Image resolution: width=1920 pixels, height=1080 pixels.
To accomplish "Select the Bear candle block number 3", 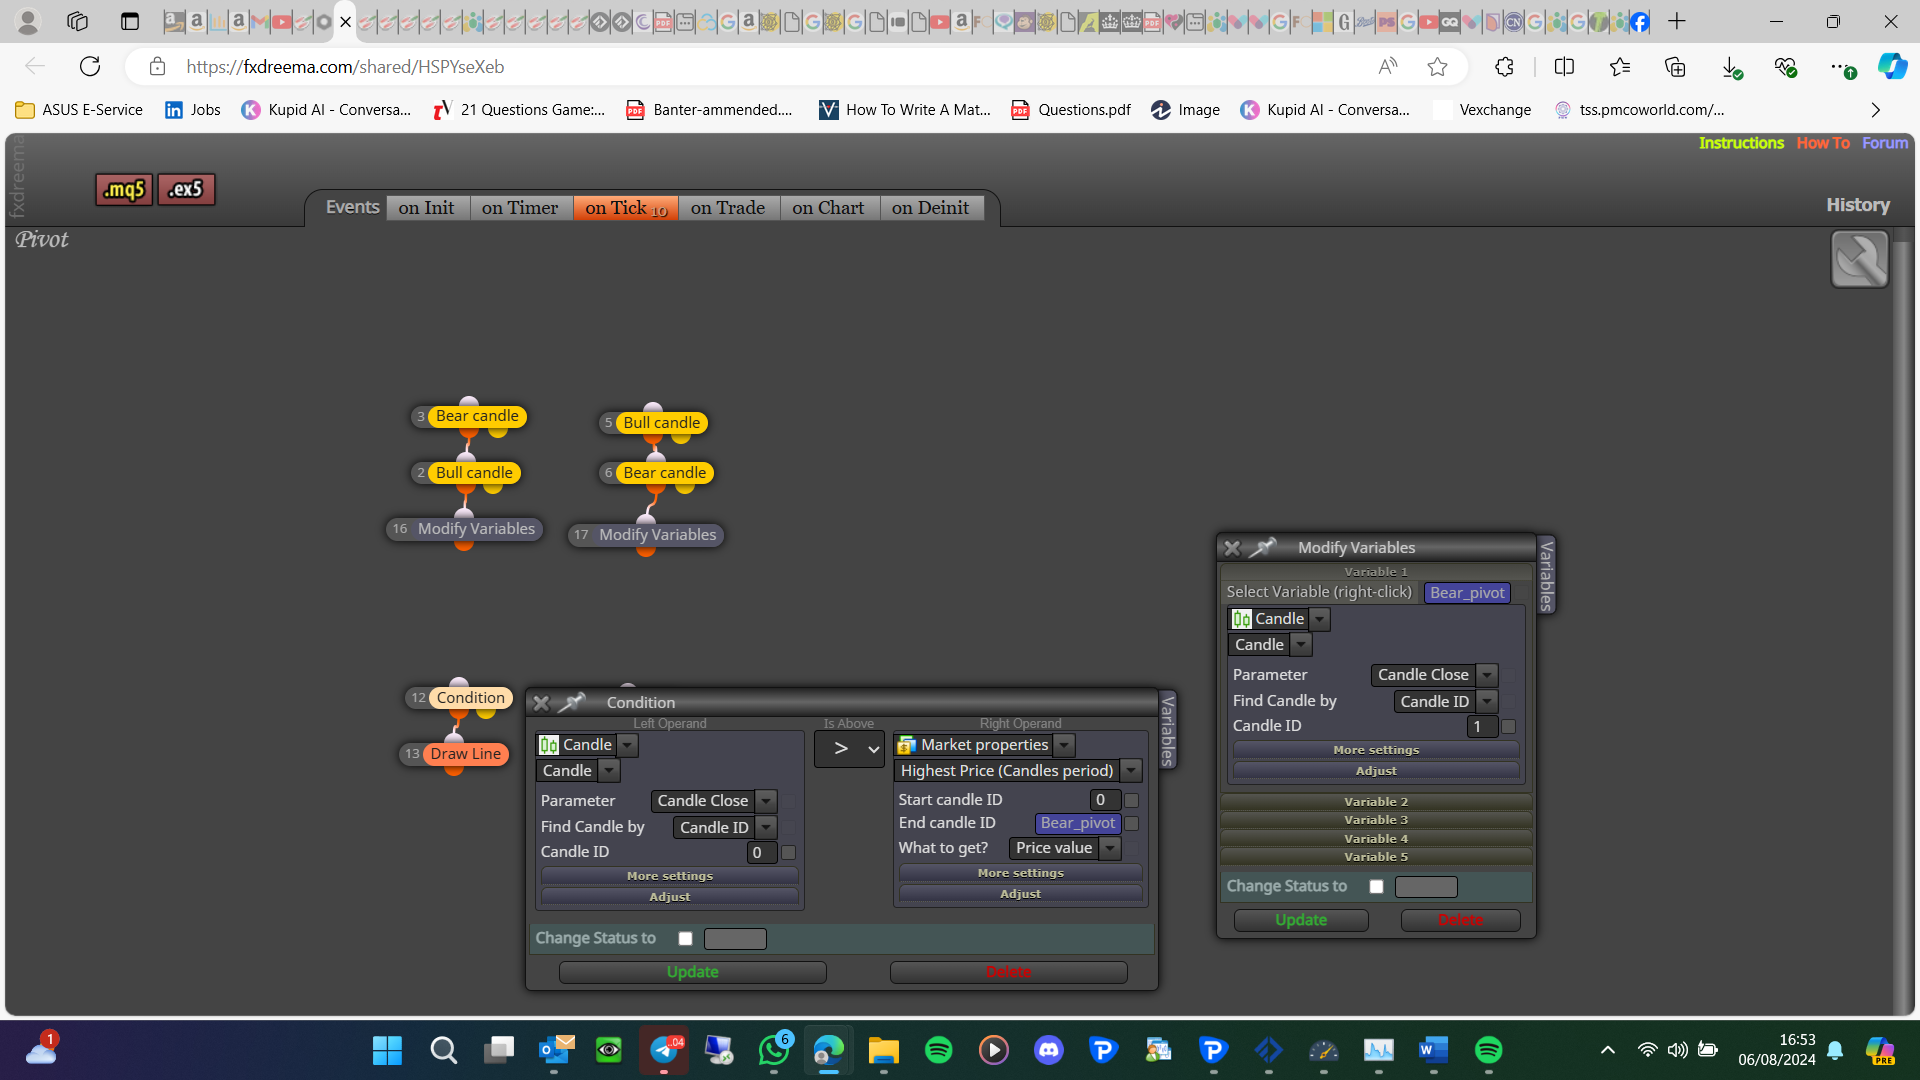I will click(477, 416).
